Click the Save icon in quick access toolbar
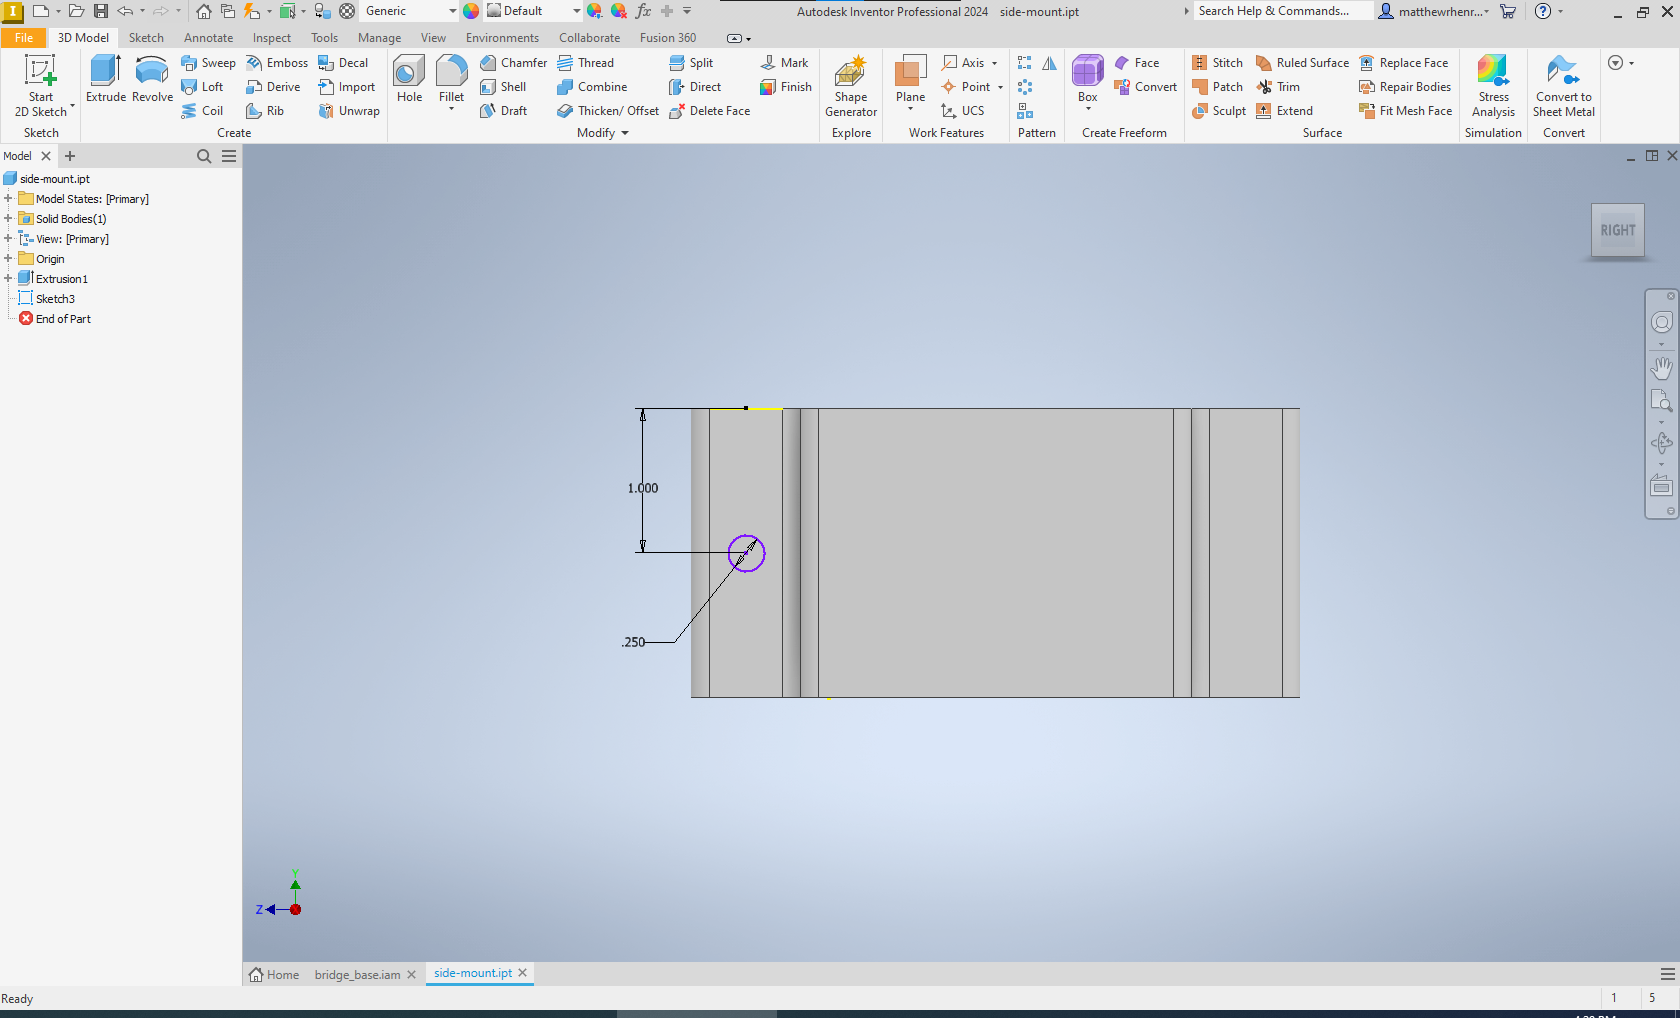This screenshot has height=1018, width=1680. point(101,11)
